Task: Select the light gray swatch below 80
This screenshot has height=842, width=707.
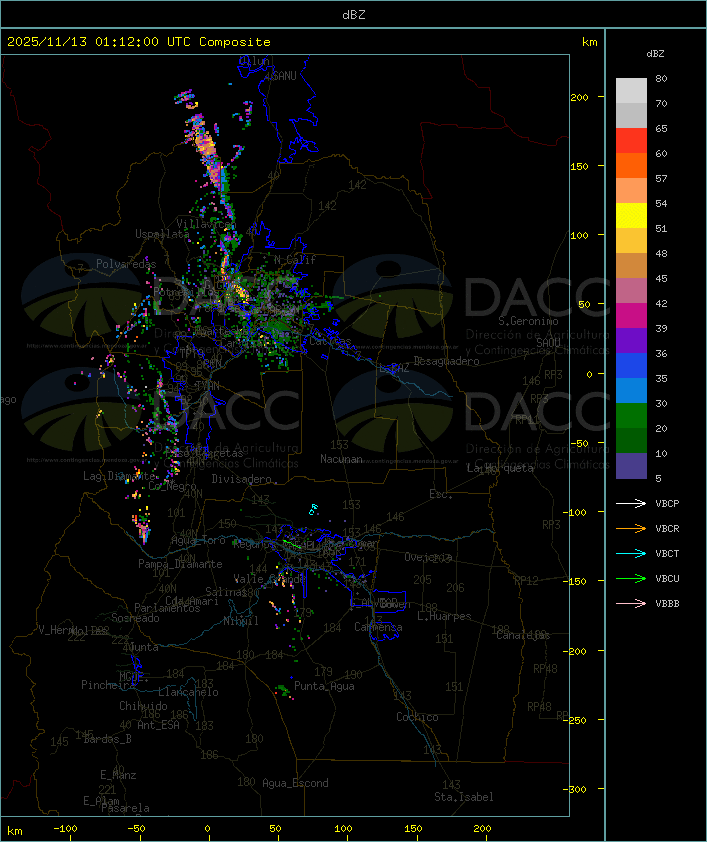Action: pos(631,91)
